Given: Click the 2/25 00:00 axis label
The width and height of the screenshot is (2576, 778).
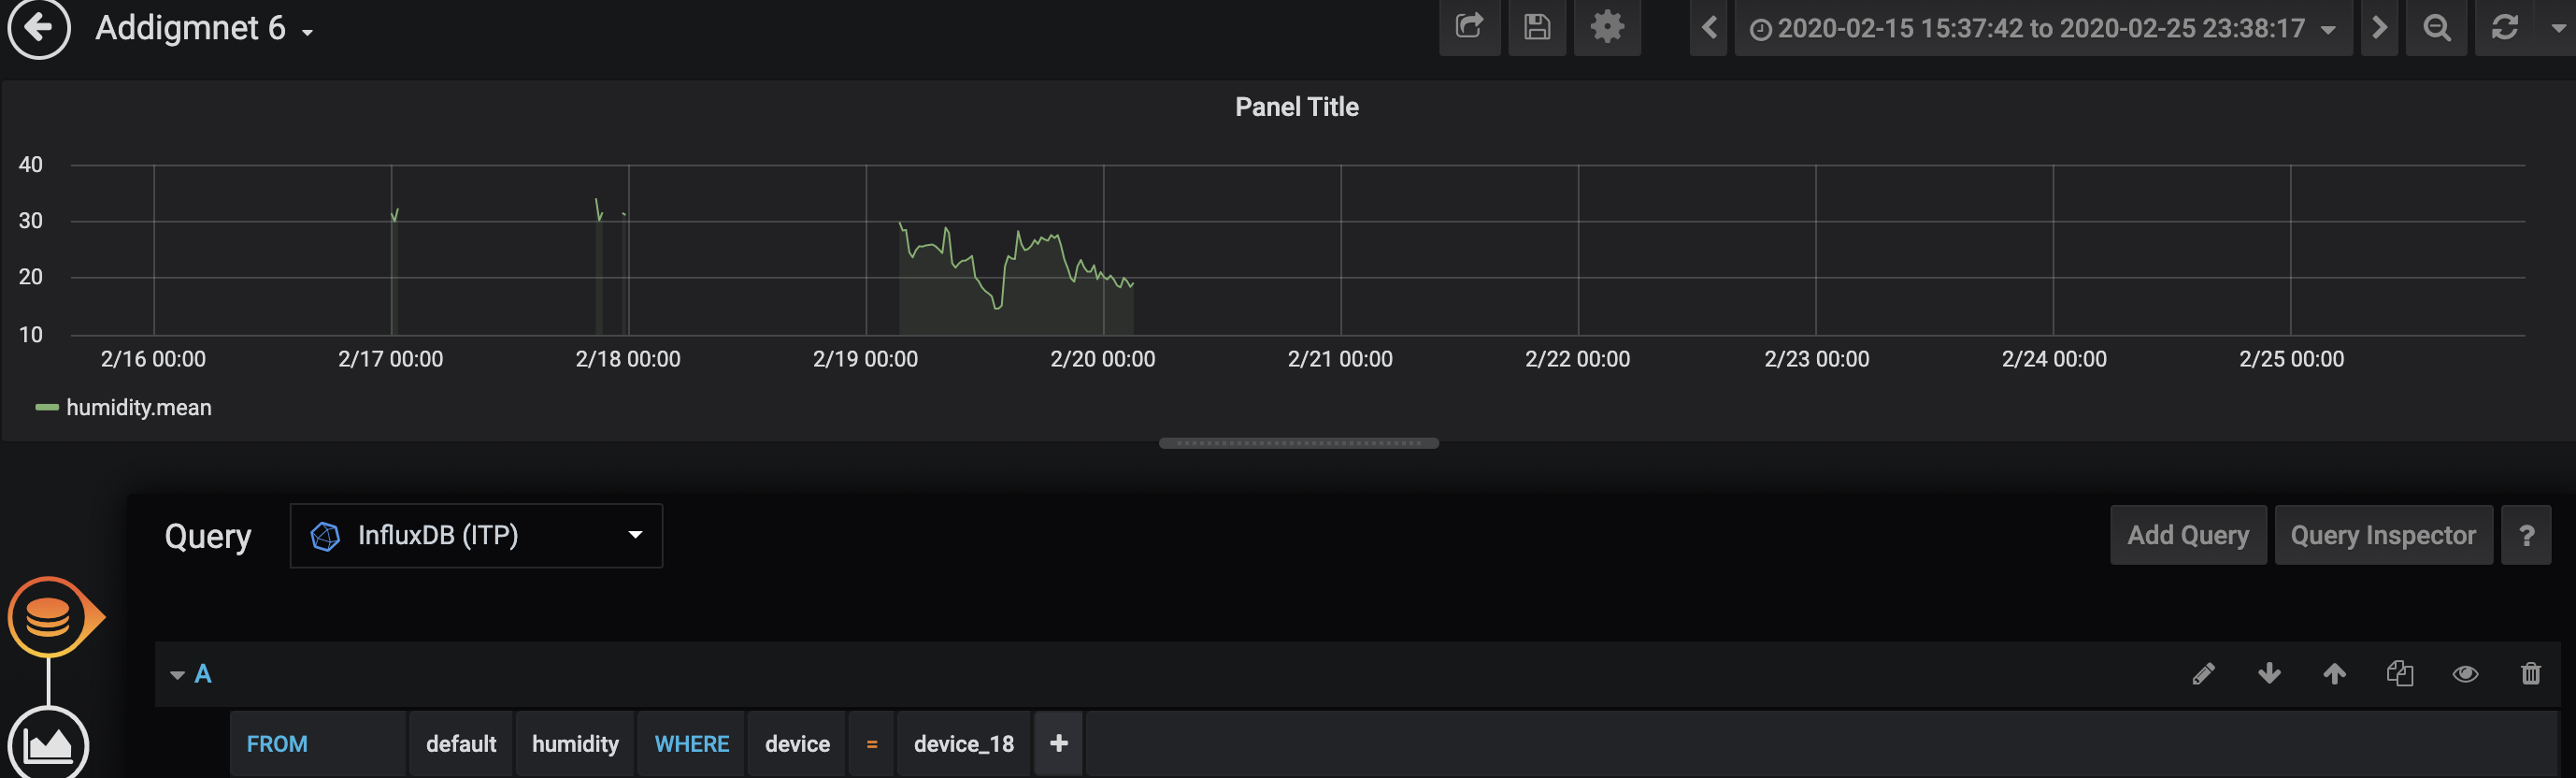Looking at the screenshot, I should tap(2291, 359).
